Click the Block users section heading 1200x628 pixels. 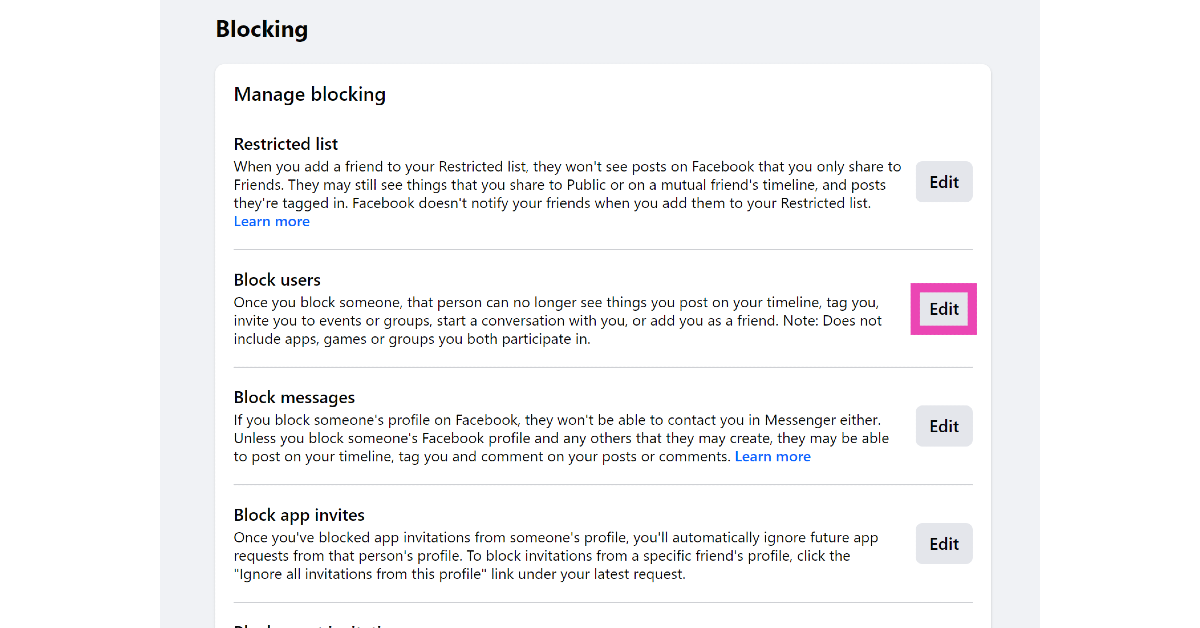click(x=277, y=280)
